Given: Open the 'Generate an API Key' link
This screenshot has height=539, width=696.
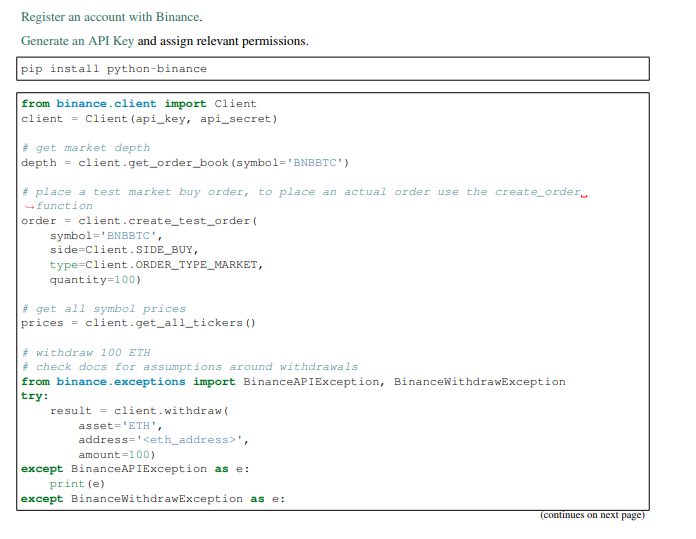Looking at the screenshot, I should (x=77, y=41).
